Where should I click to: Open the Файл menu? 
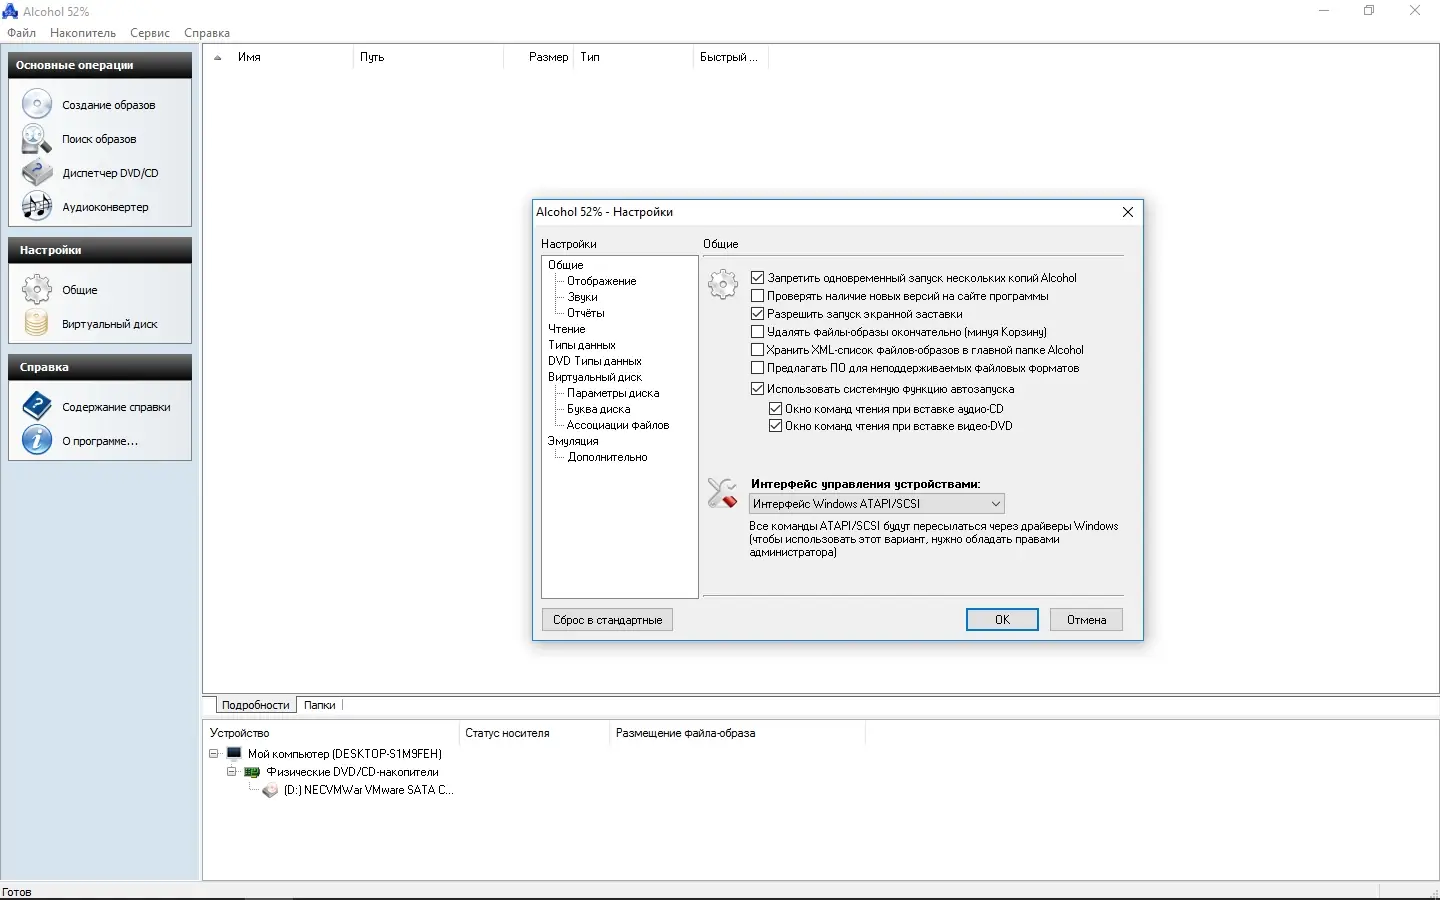click(x=21, y=33)
